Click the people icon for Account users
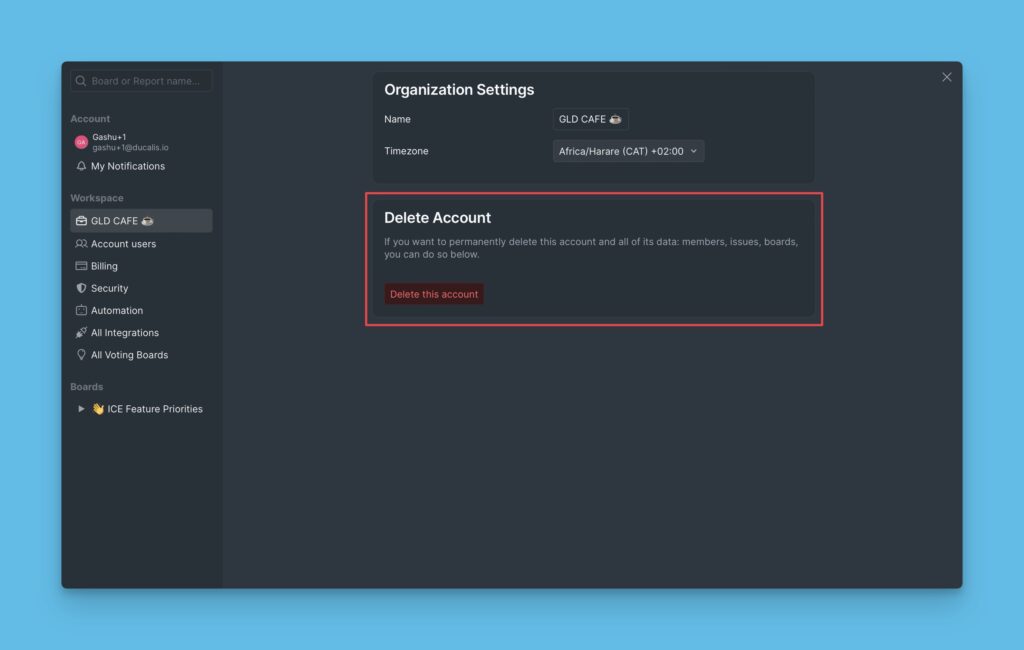This screenshot has height=650, width=1024. pos(81,244)
